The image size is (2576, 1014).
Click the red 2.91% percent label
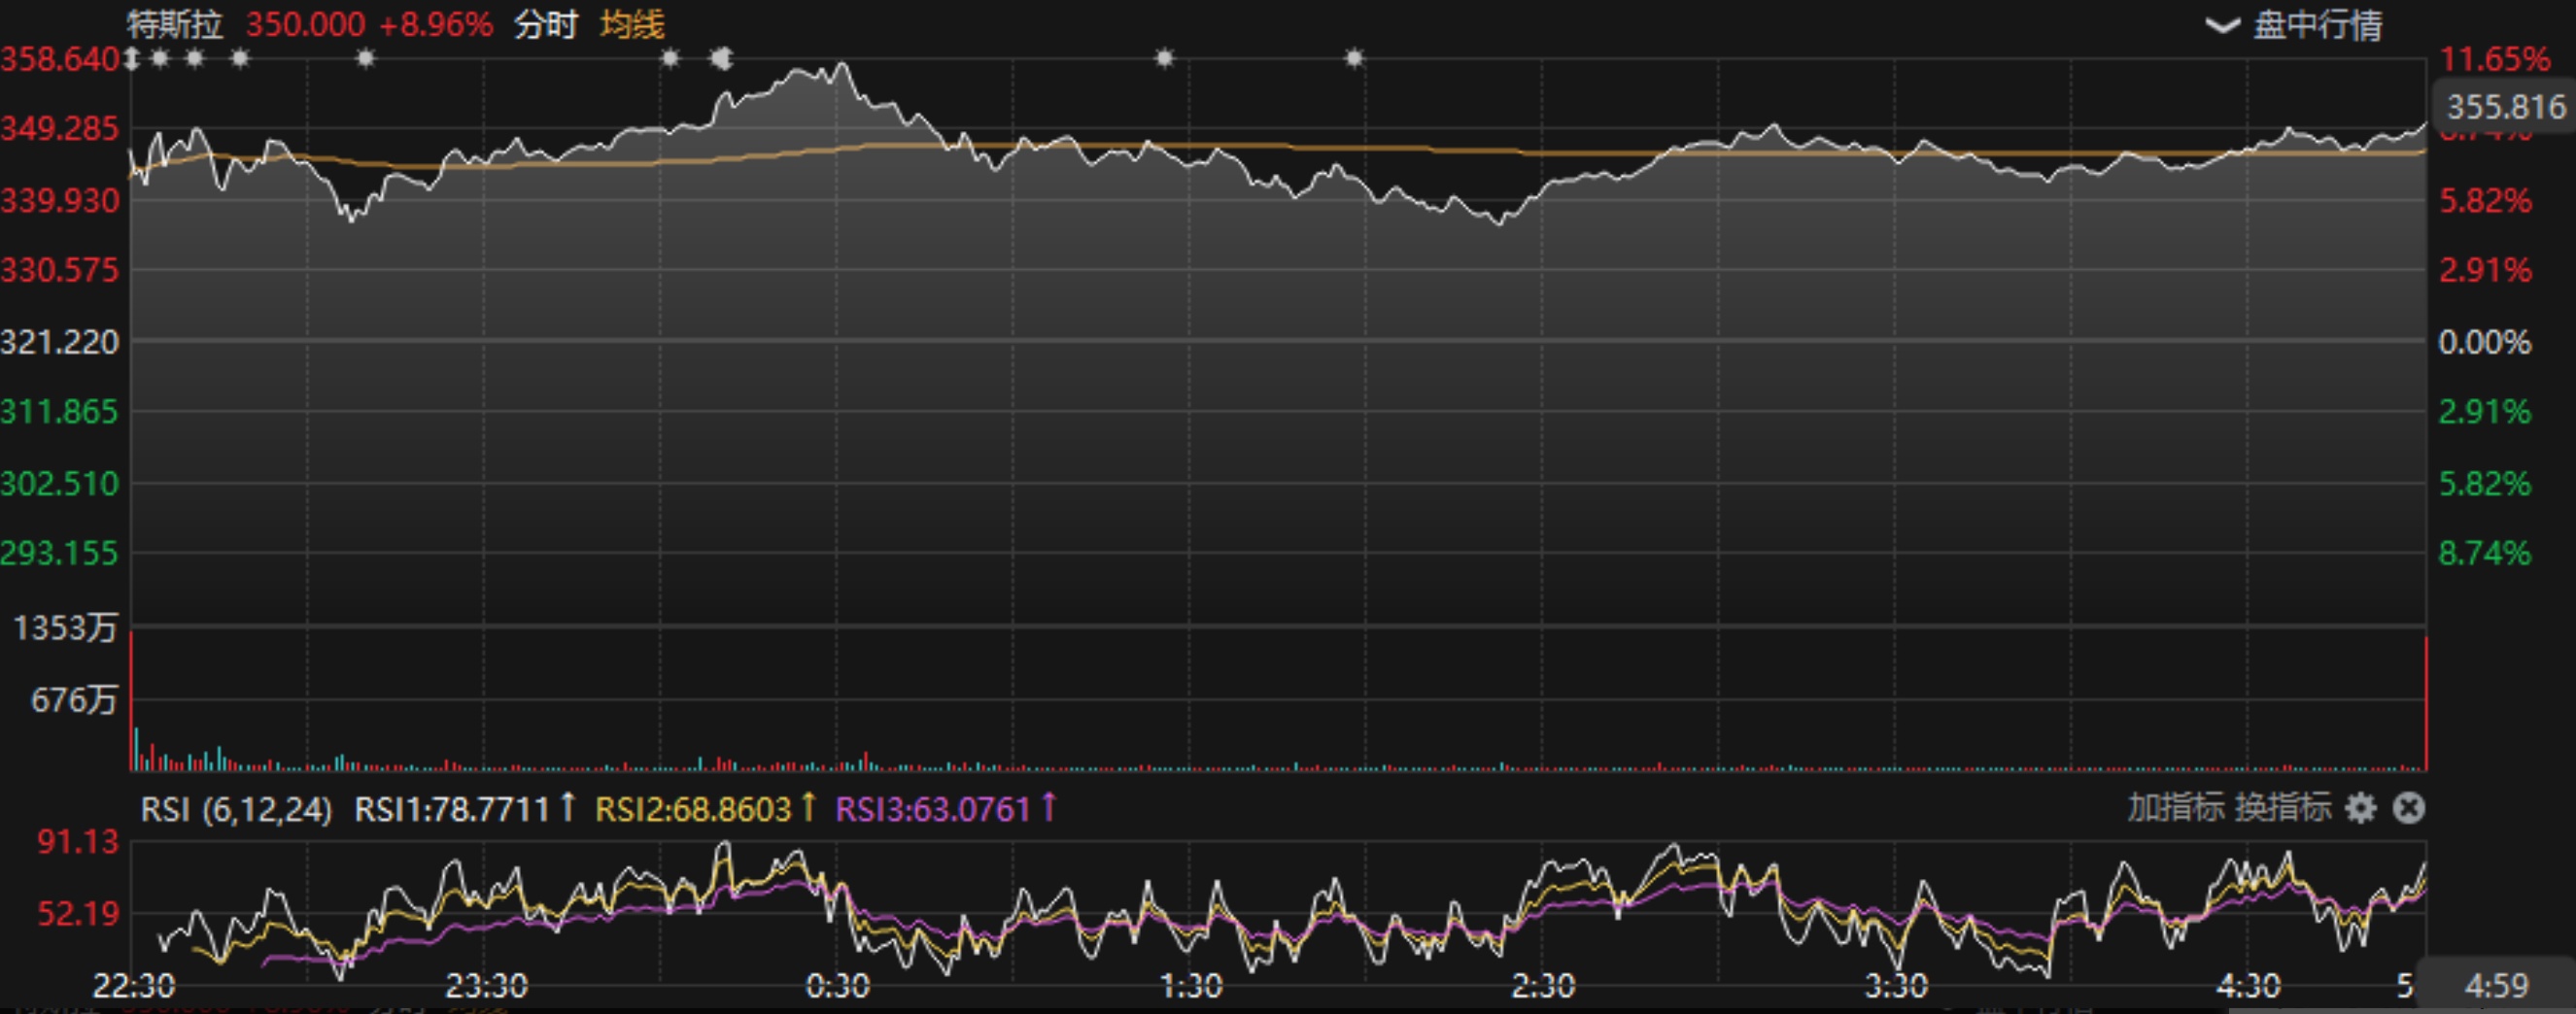click(2485, 270)
